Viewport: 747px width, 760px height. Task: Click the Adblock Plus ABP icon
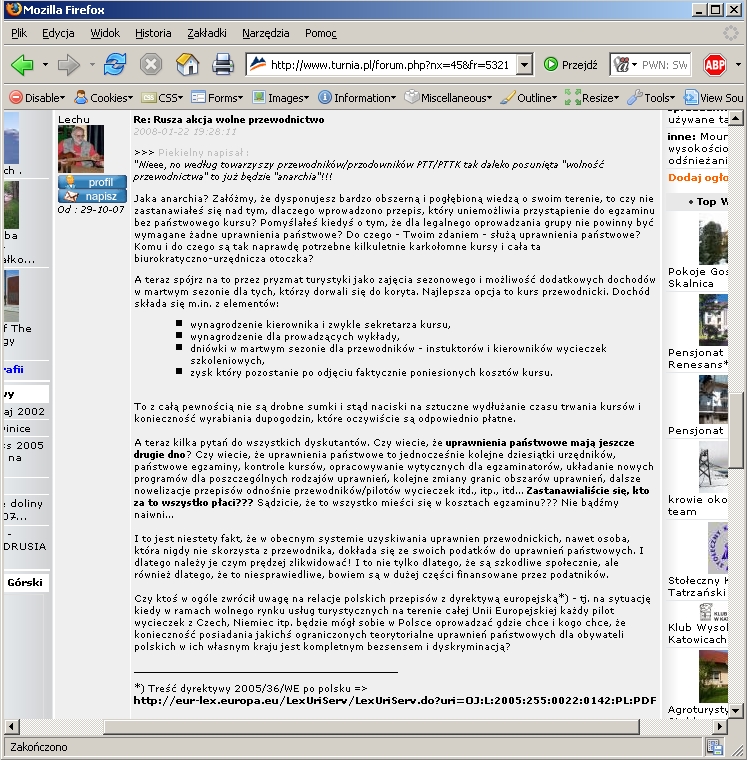tap(715, 64)
